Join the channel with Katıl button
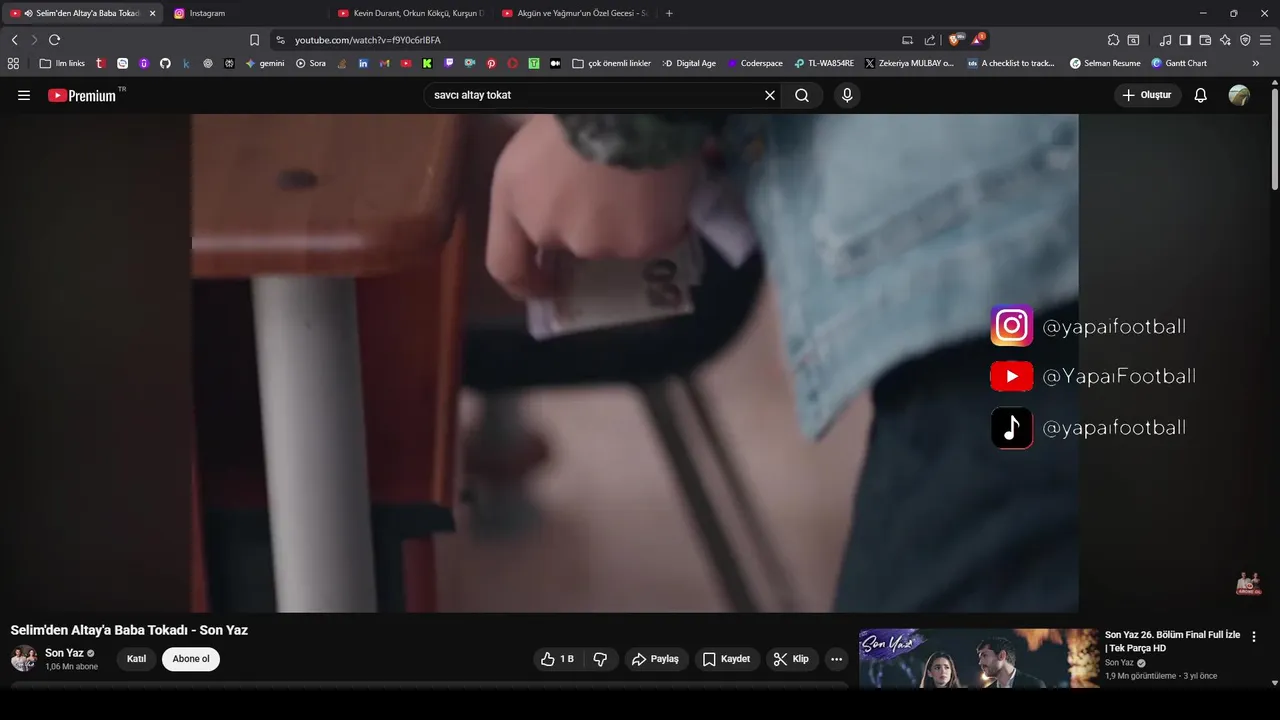The image size is (1280, 720). pos(136,659)
